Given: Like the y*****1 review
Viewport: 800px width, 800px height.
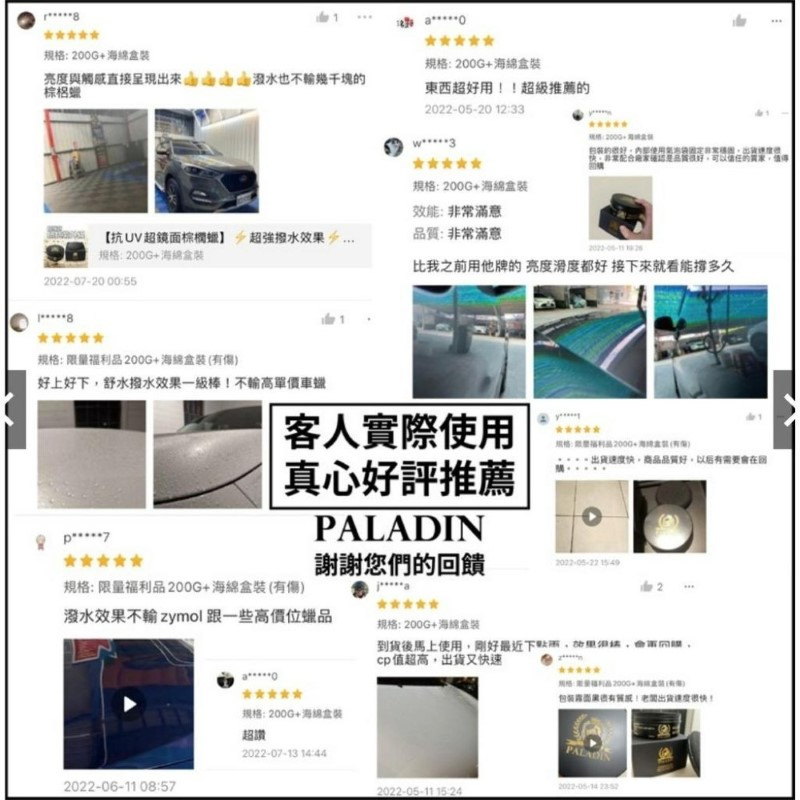Looking at the screenshot, I should click(x=750, y=417).
